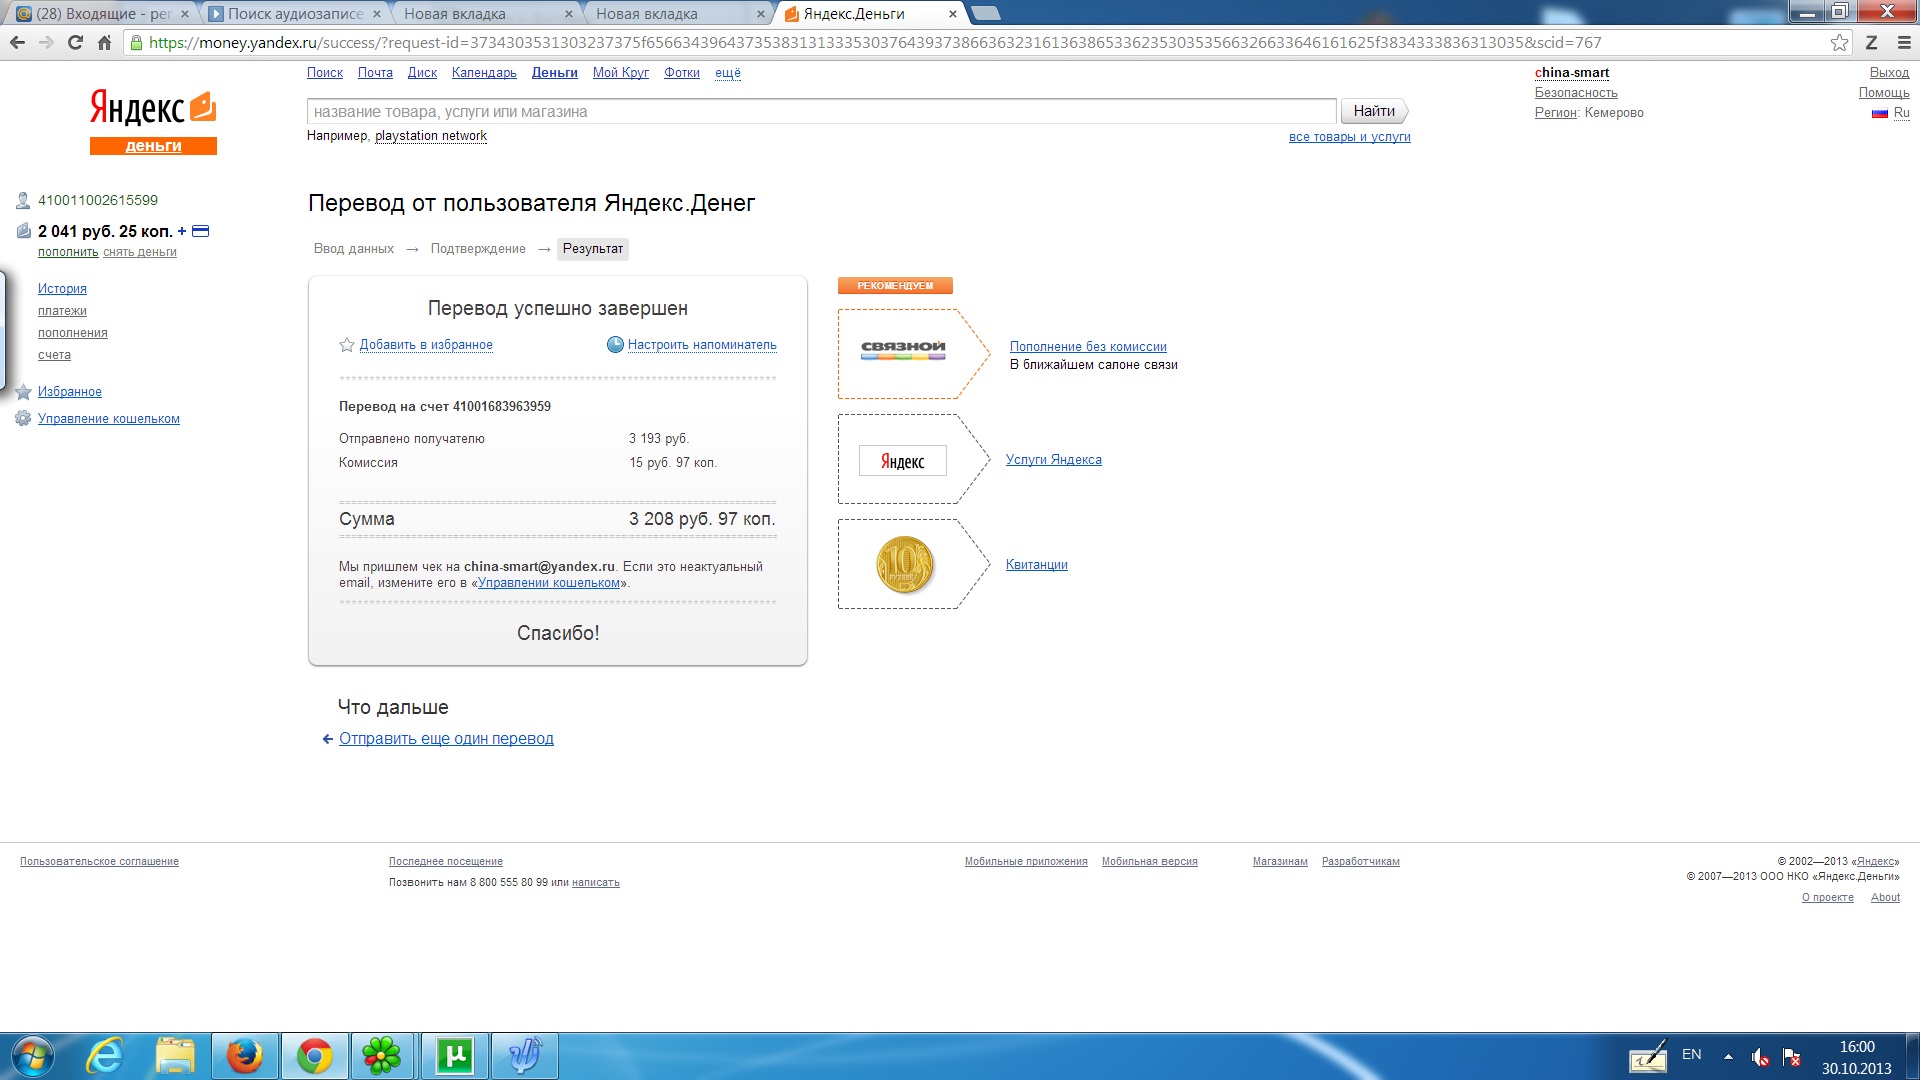Open Мой Круг link
Screen dimensions: 1920x1080
pyautogui.click(x=621, y=73)
